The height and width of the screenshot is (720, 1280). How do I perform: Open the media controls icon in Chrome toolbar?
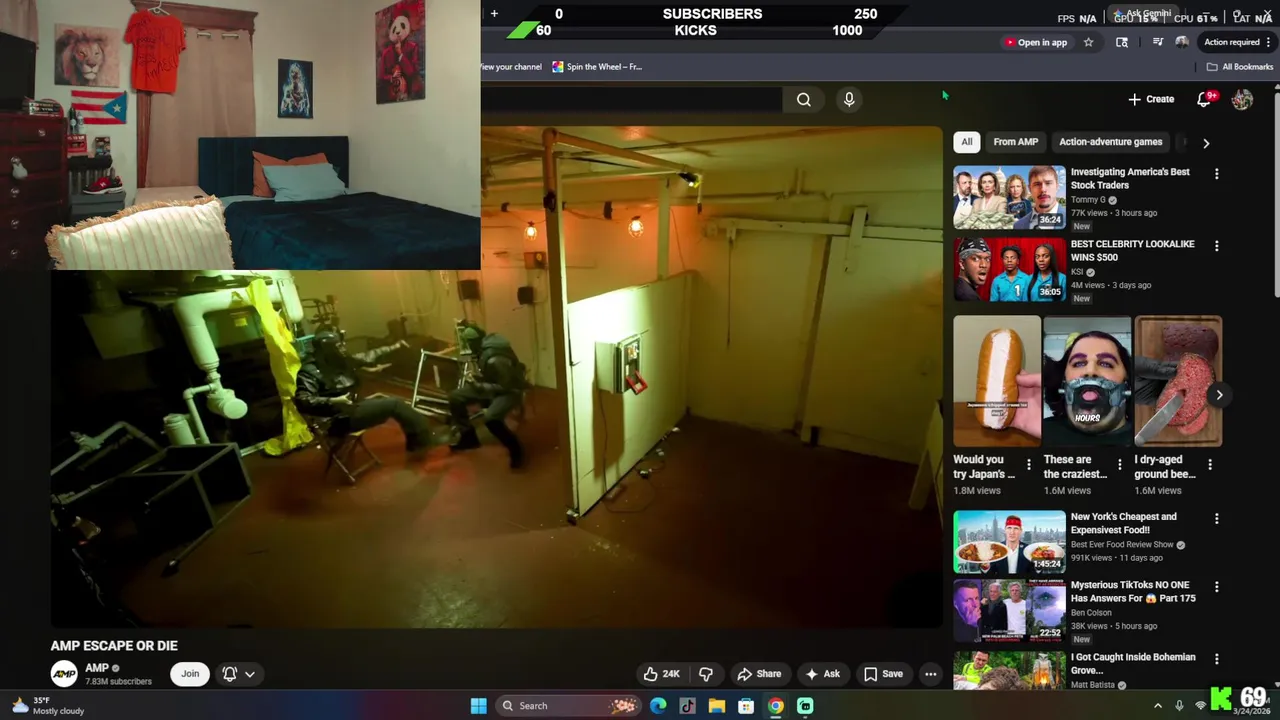click(1158, 42)
